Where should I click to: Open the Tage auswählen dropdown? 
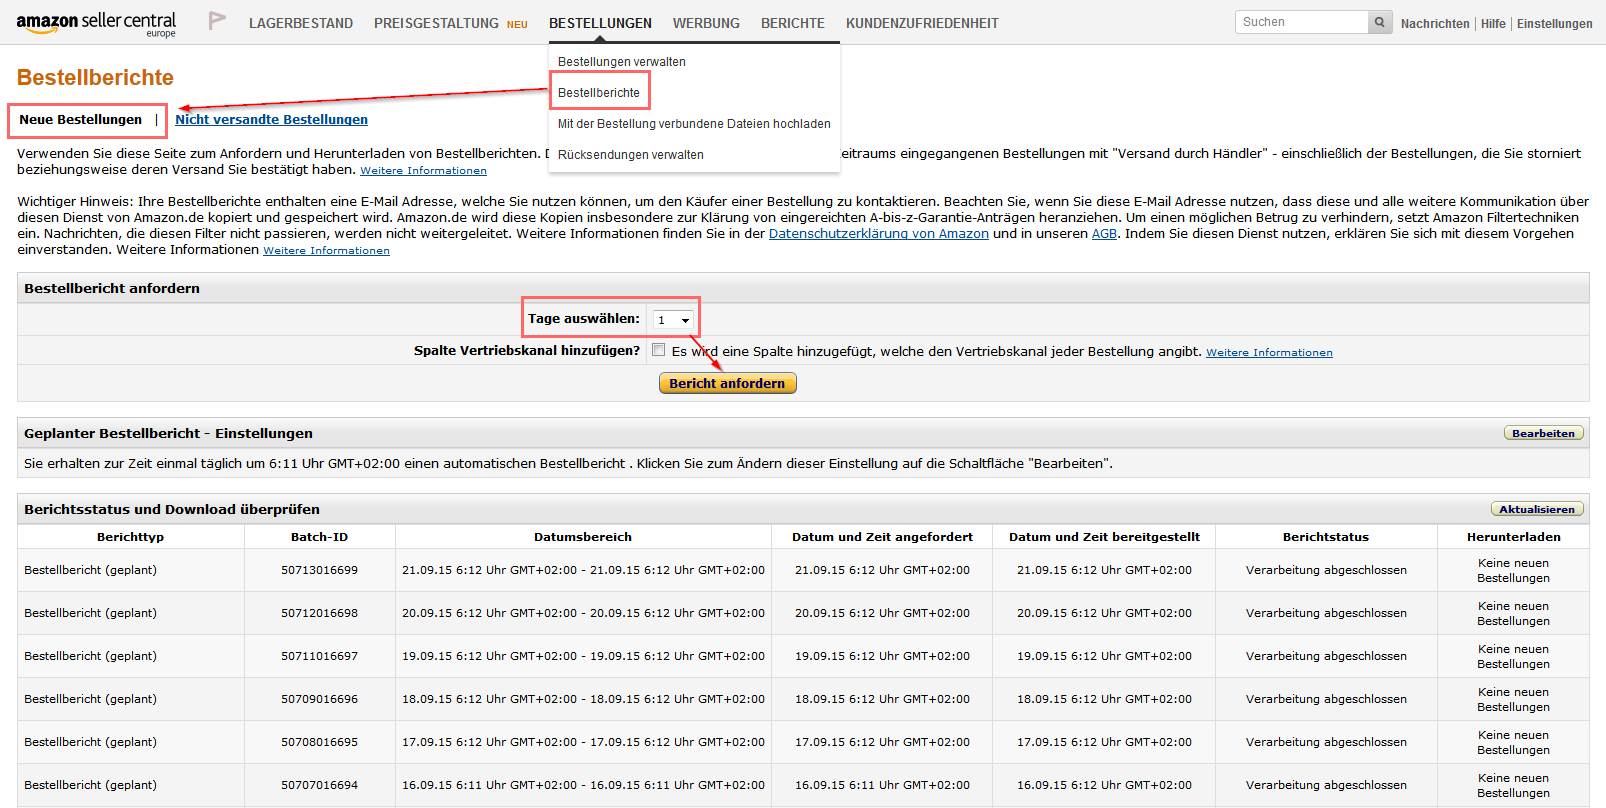click(x=673, y=320)
